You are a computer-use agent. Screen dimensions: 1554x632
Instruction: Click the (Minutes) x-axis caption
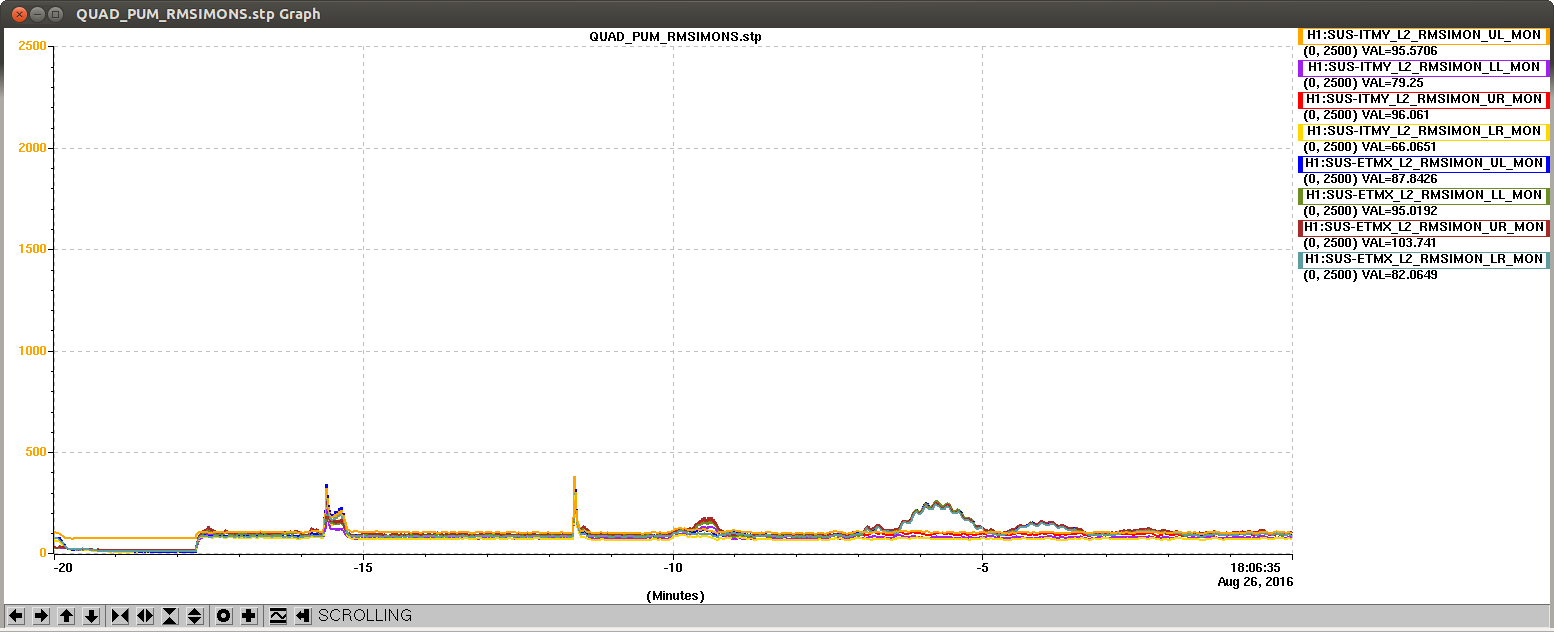click(676, 596)
